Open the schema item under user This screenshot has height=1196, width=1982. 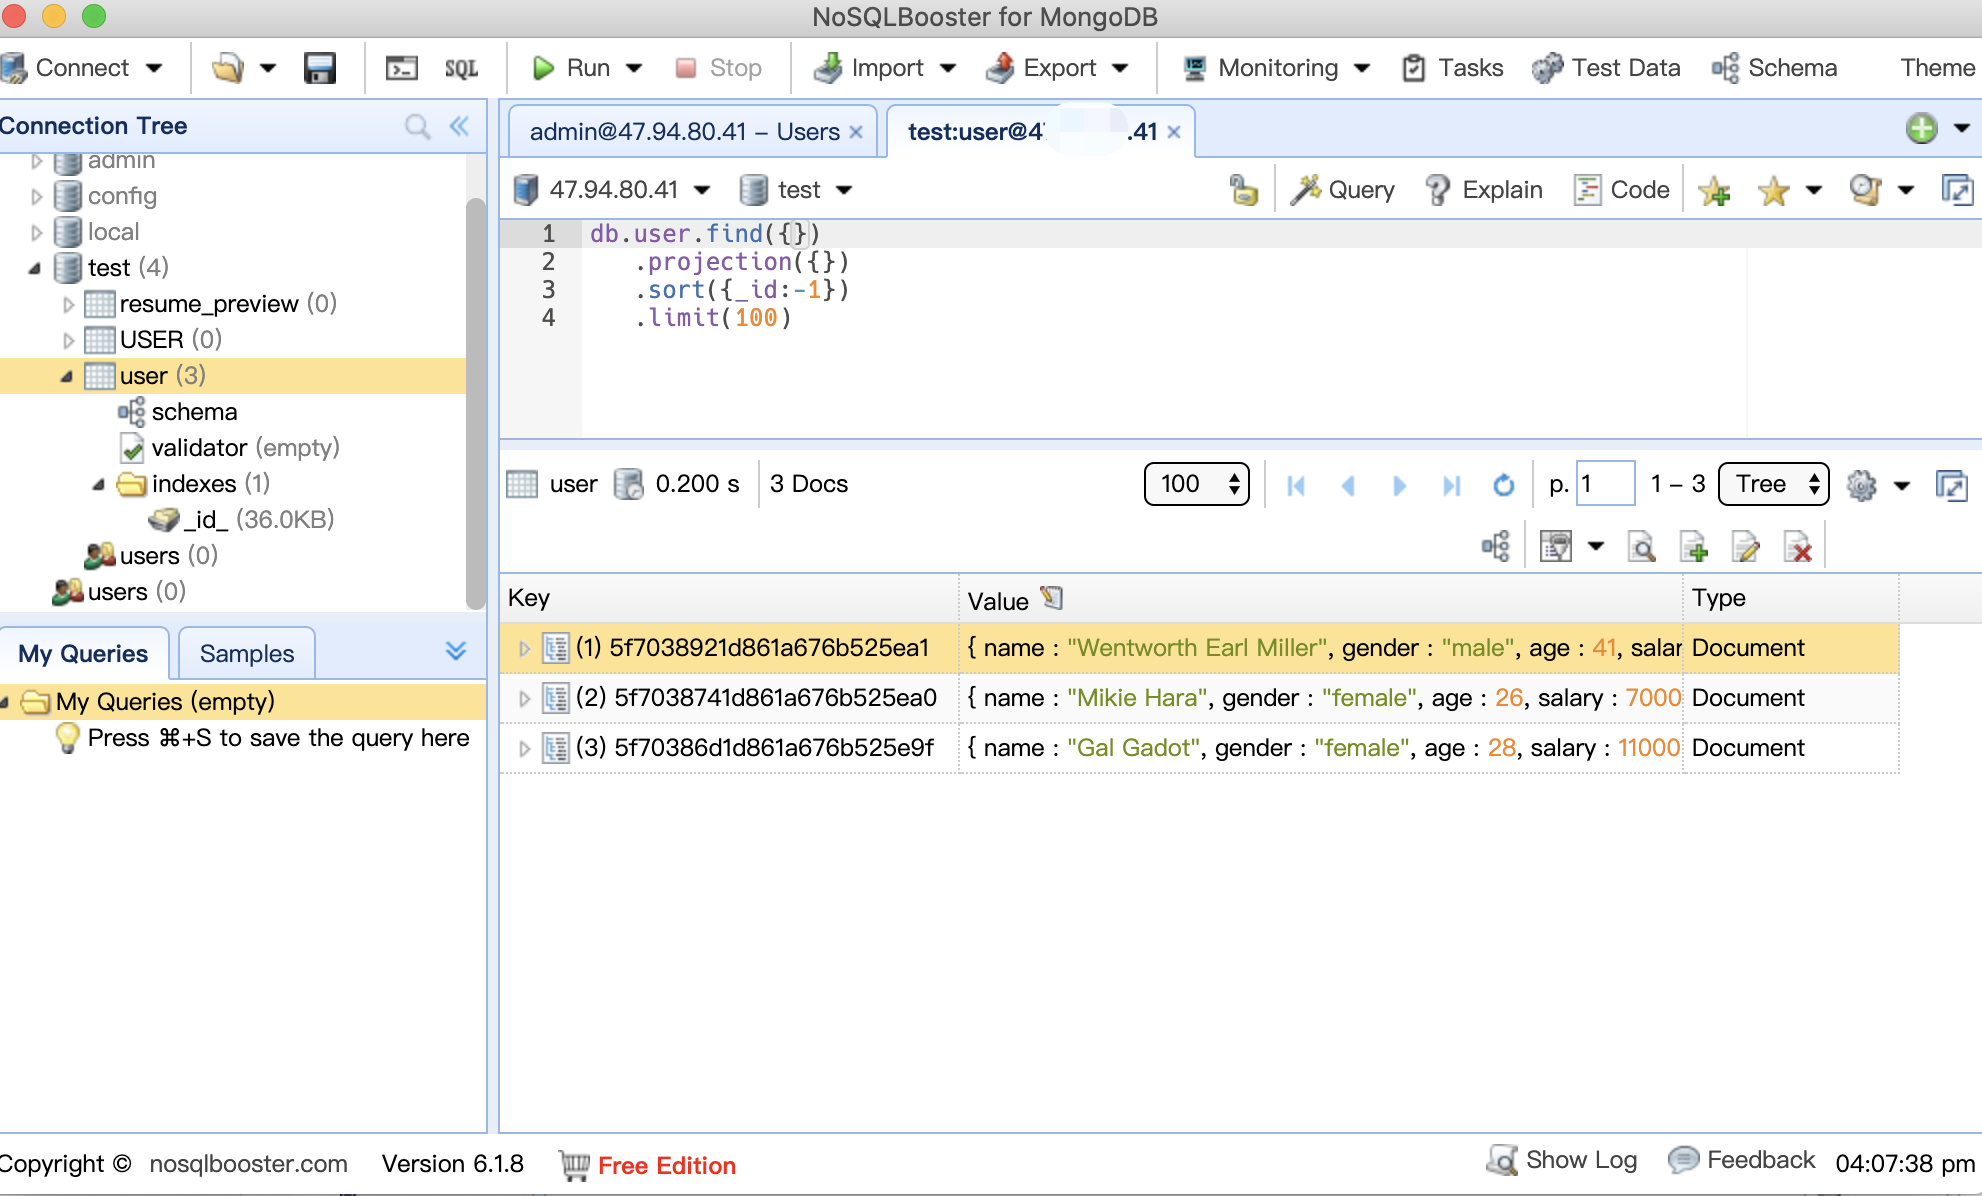(178, 412)
